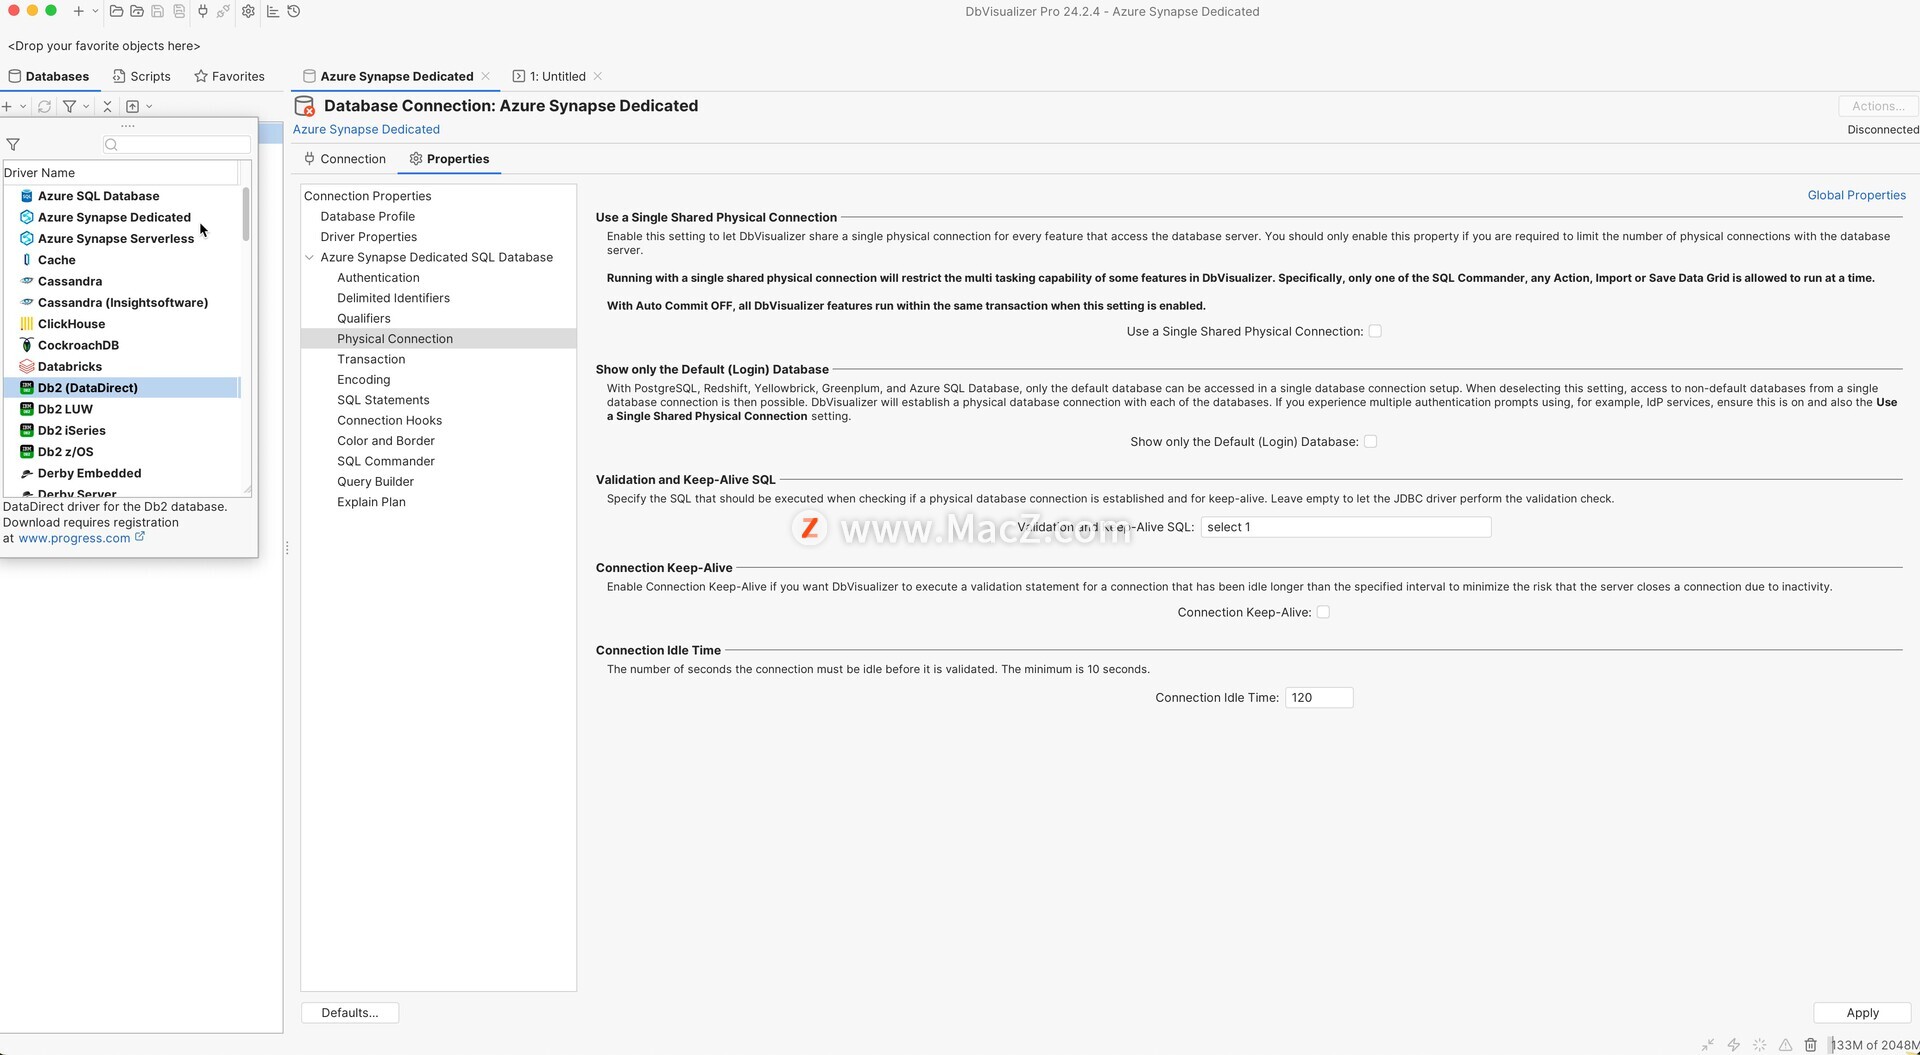1920x1055 pixels.
Task: Click the Apply button
Action: point(1862,1013)
